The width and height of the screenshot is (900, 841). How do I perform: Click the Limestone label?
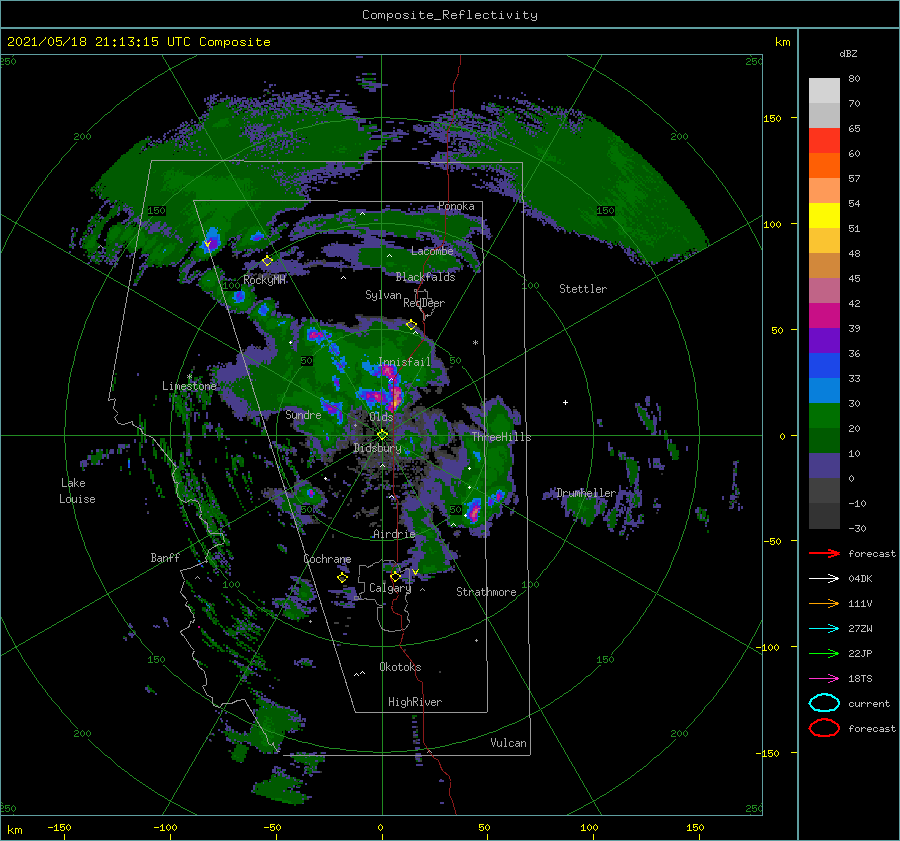[189, 386]
